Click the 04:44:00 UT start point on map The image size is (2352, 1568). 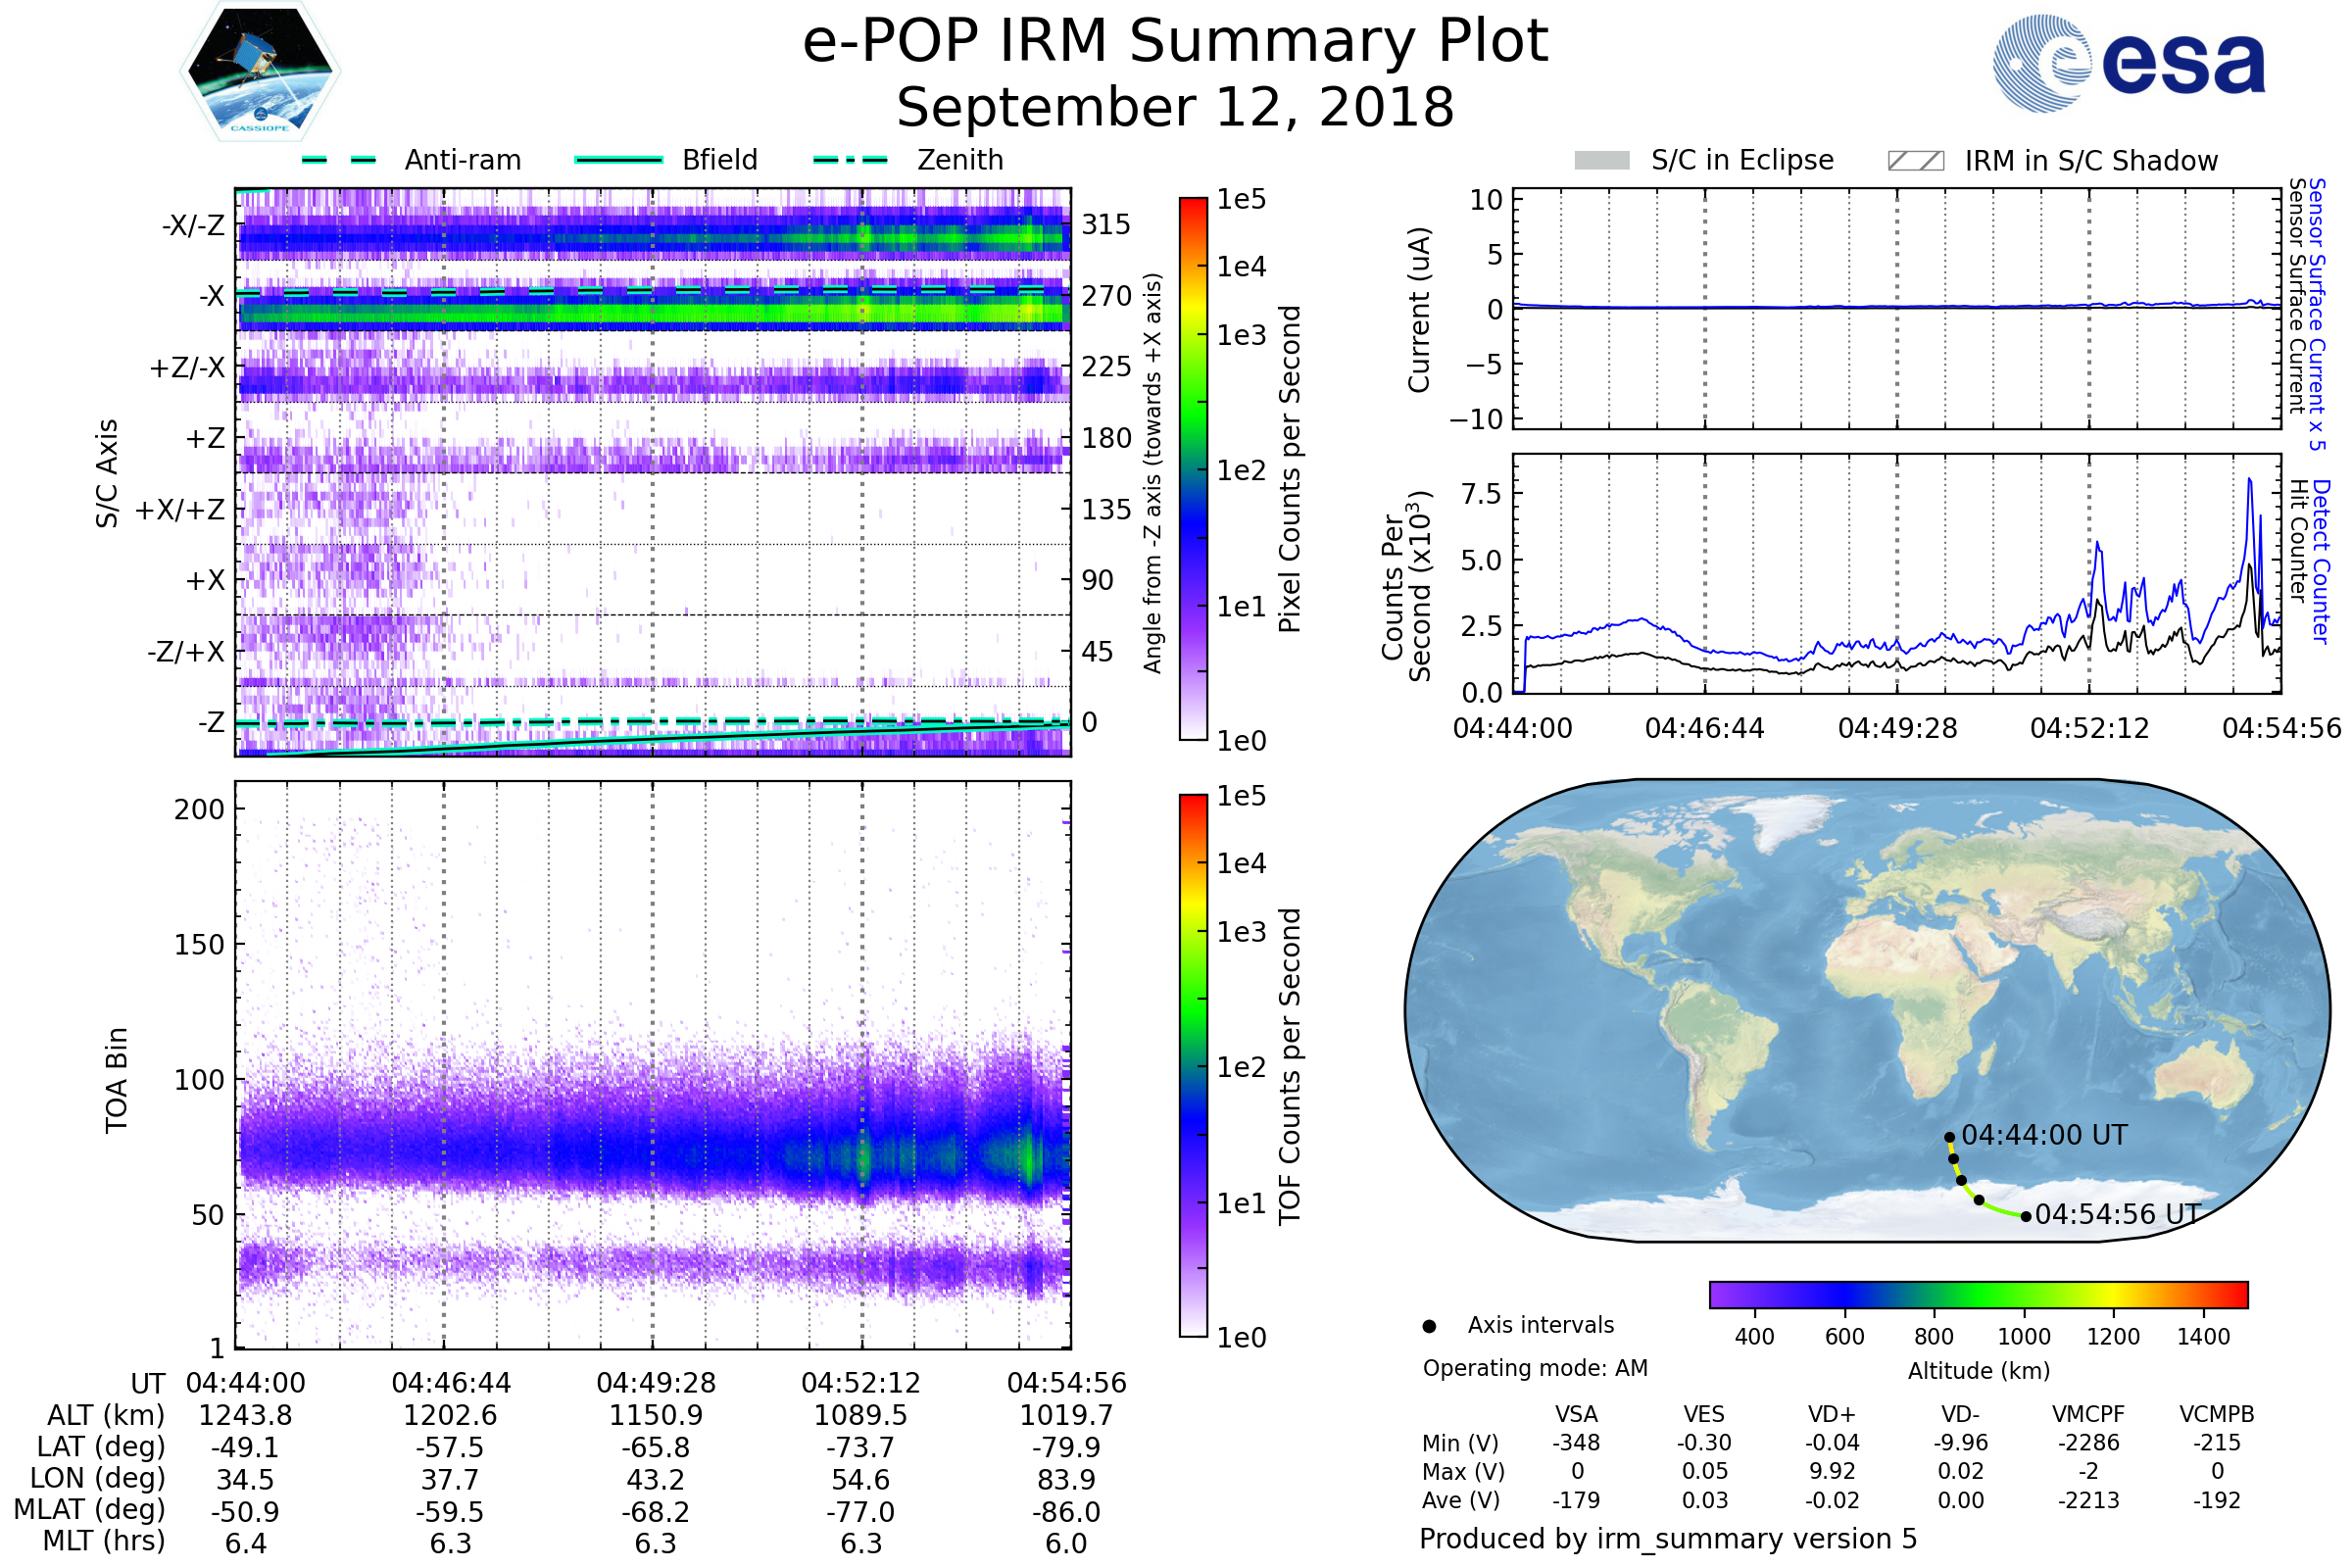click(x=1949, y=1137)
